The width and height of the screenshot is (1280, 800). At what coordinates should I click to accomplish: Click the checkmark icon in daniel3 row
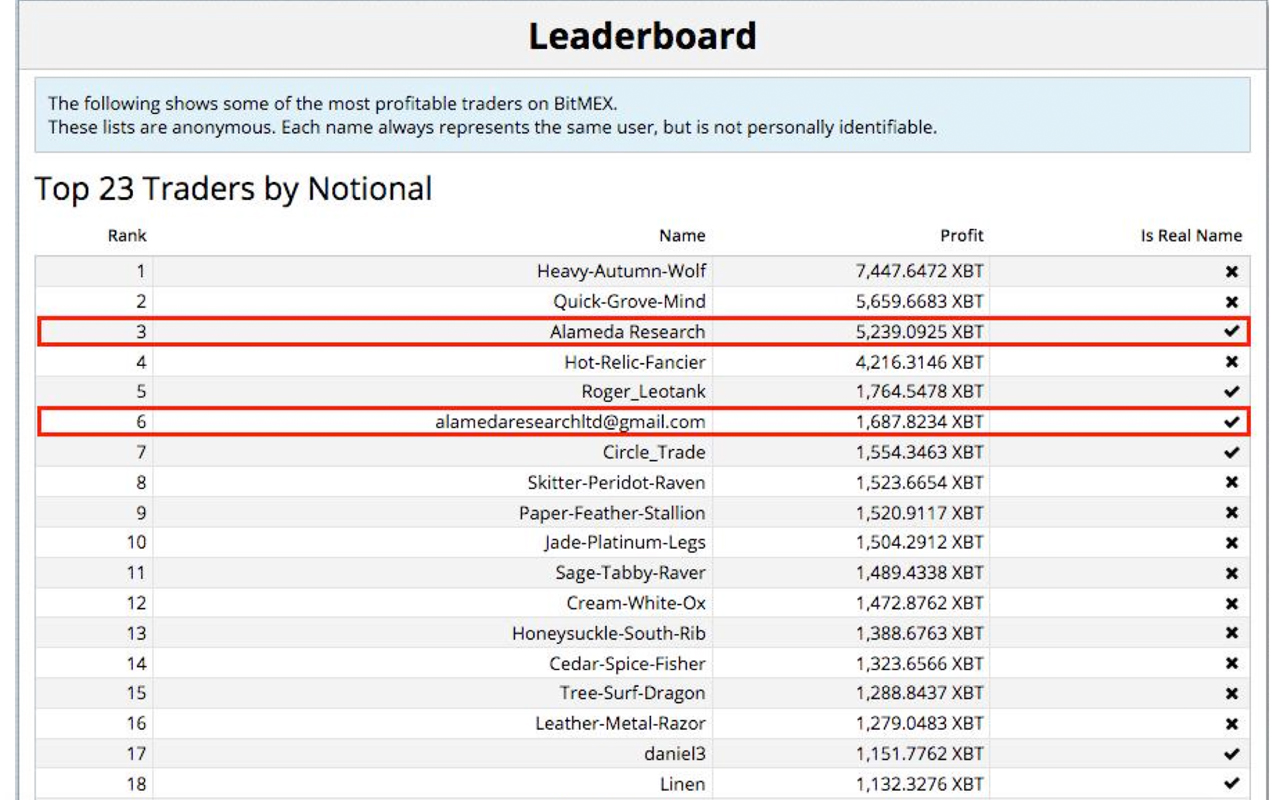click(x=1232, y=754)
